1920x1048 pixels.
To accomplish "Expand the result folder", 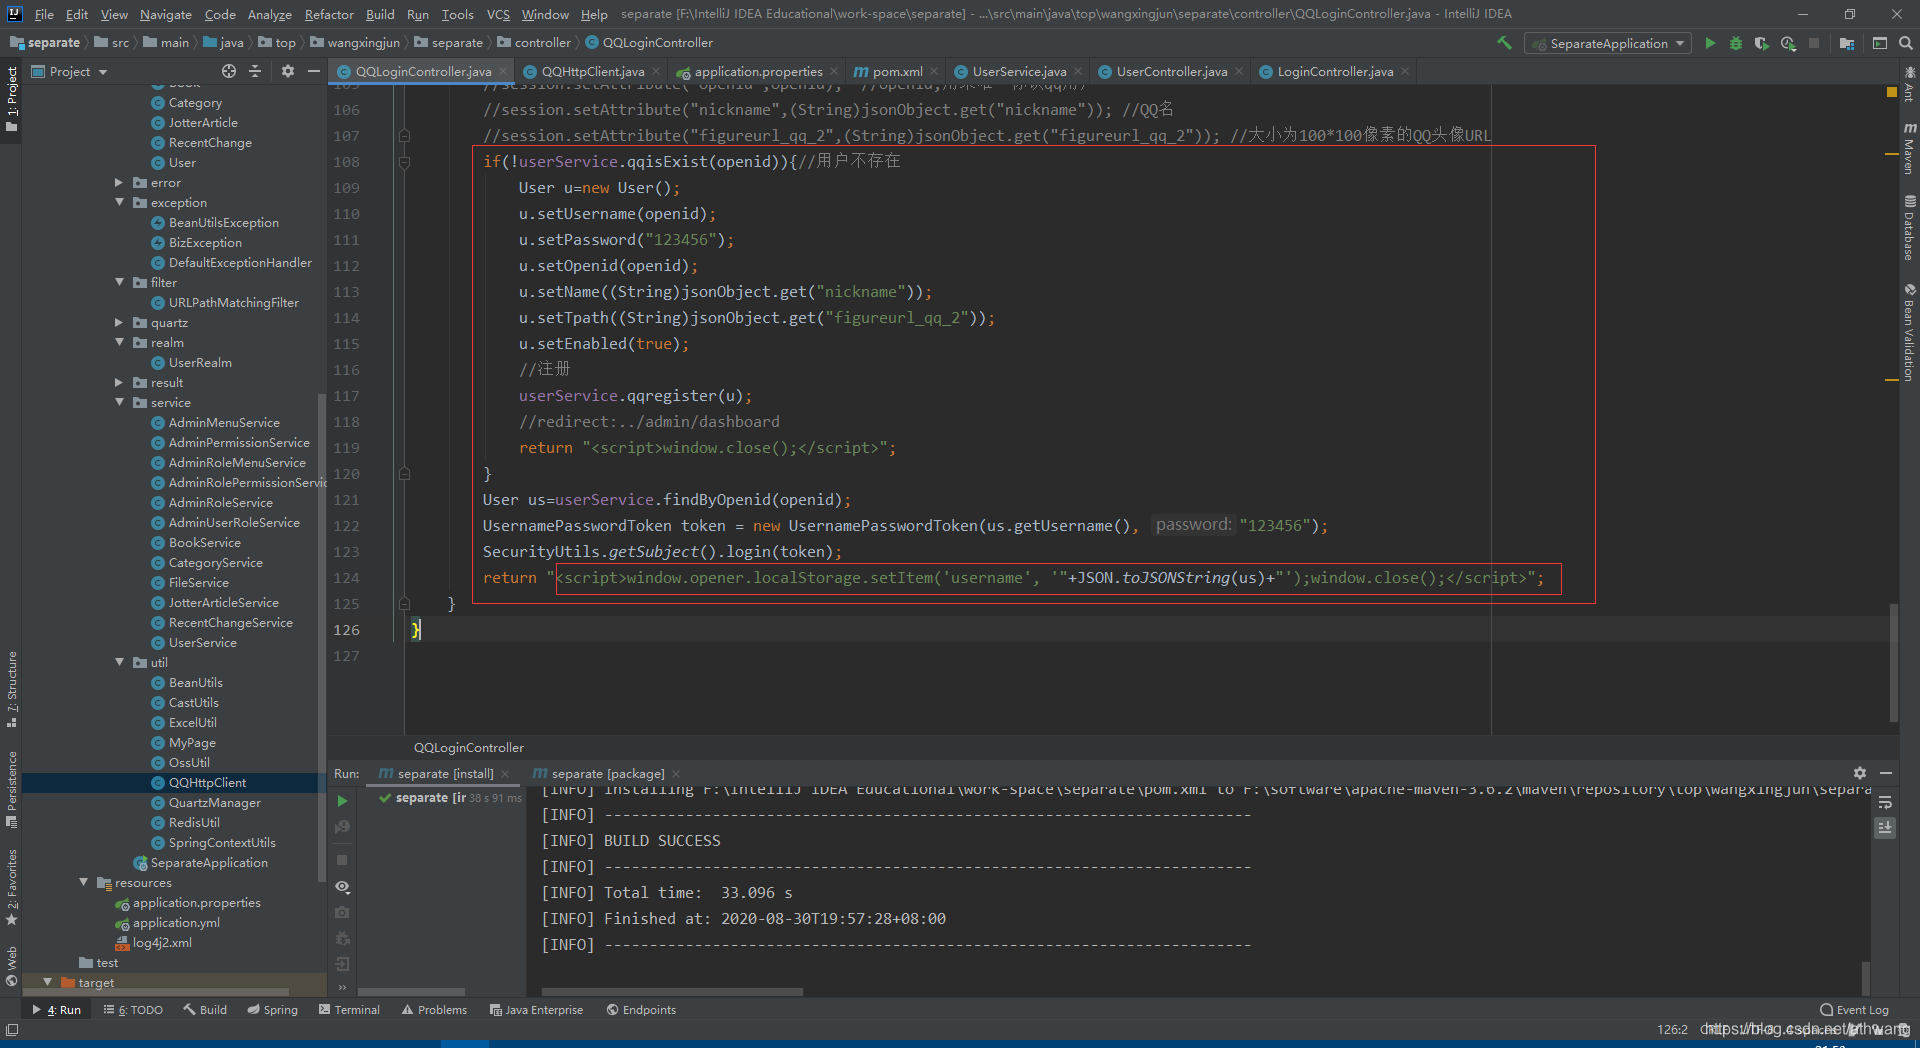I will pos(119,383).
